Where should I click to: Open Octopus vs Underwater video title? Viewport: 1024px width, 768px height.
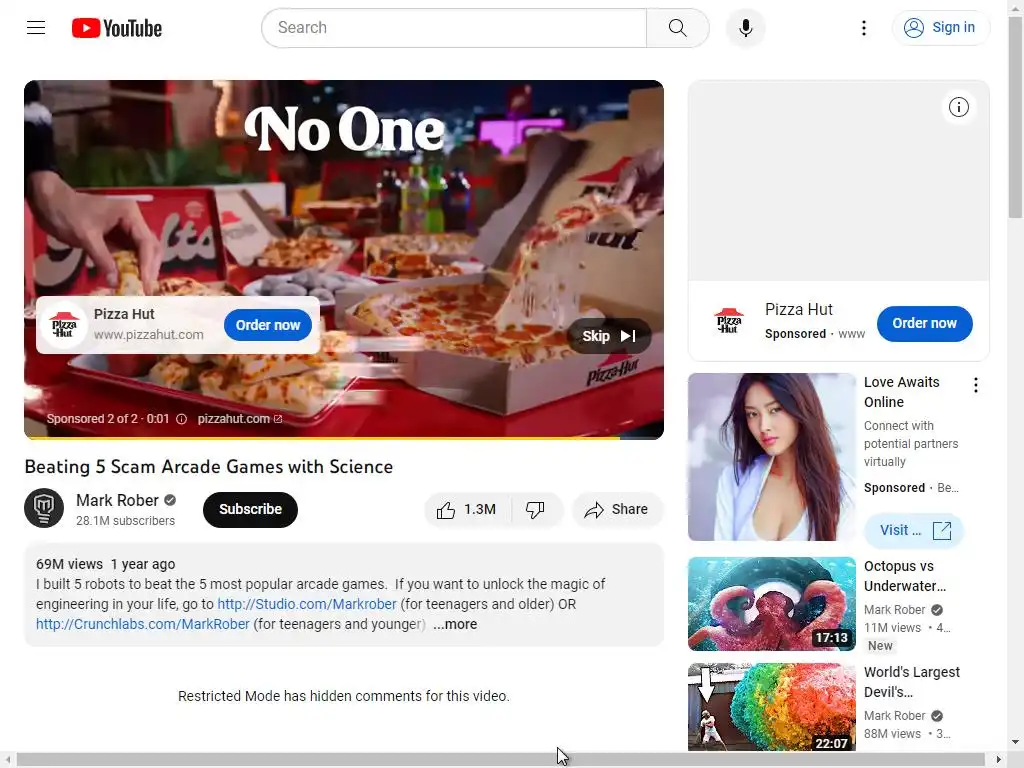pos(904,576)
